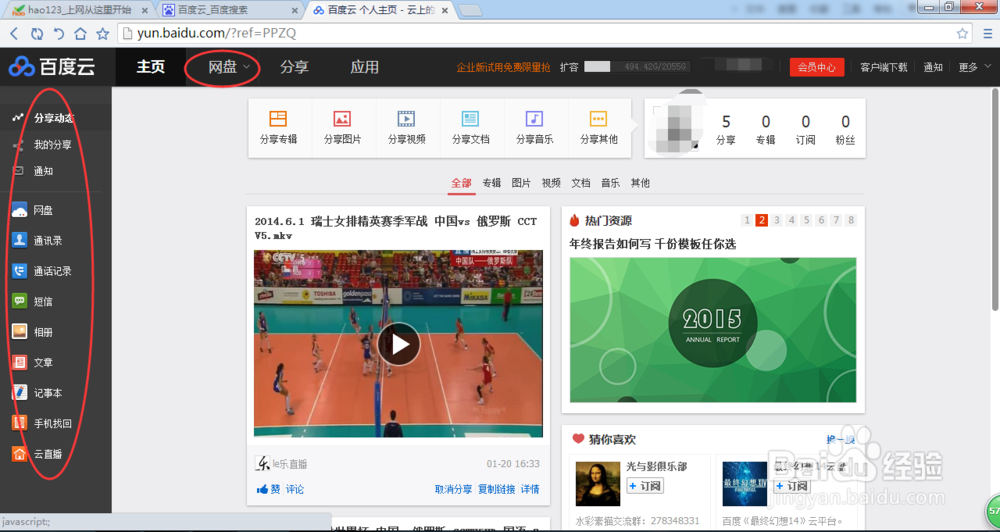The image size is (1000, 532).
Task: Subscribe to 光与影俱乐部 with 订阅
Action: [x=645, y=486]
